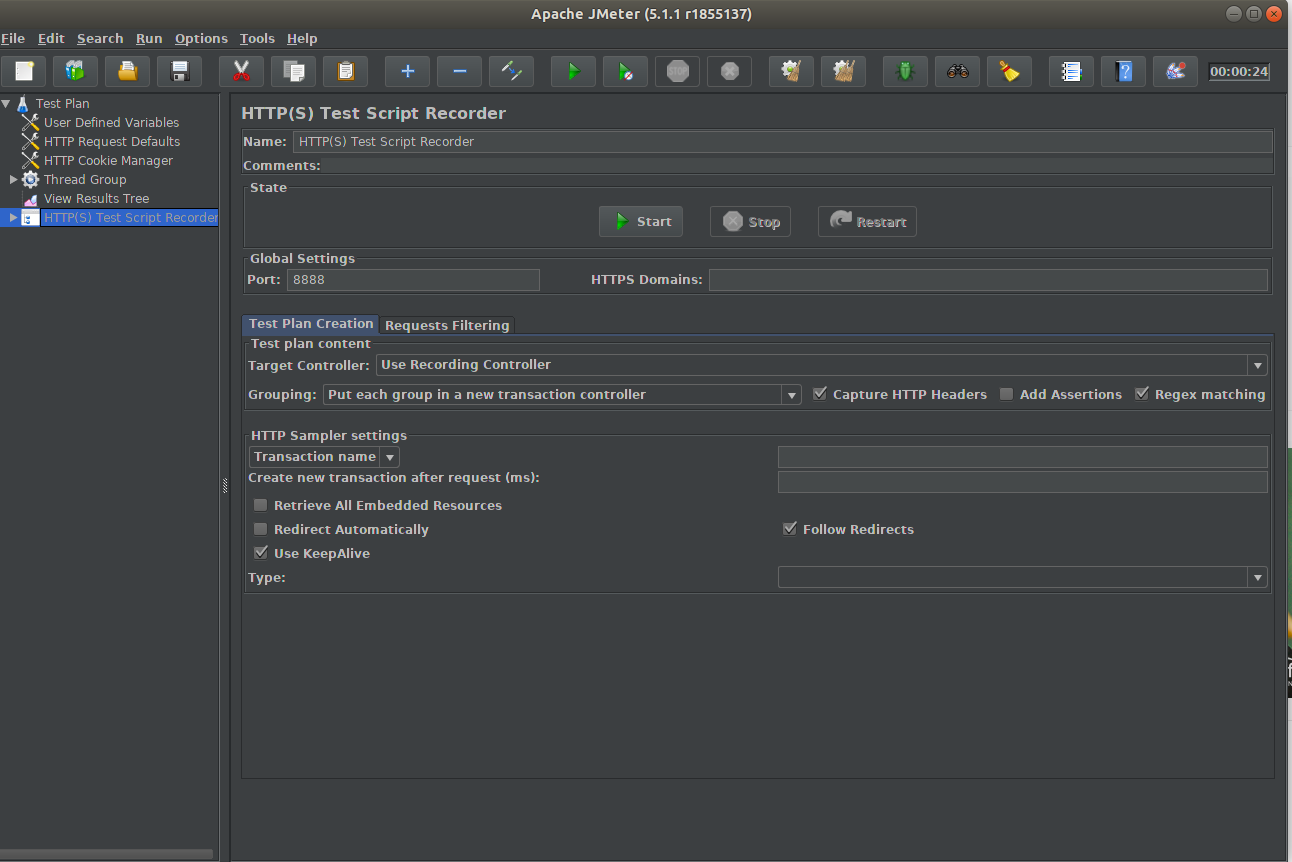
Task: Click the Paste clipboard icon
Action: pos(345,71)
